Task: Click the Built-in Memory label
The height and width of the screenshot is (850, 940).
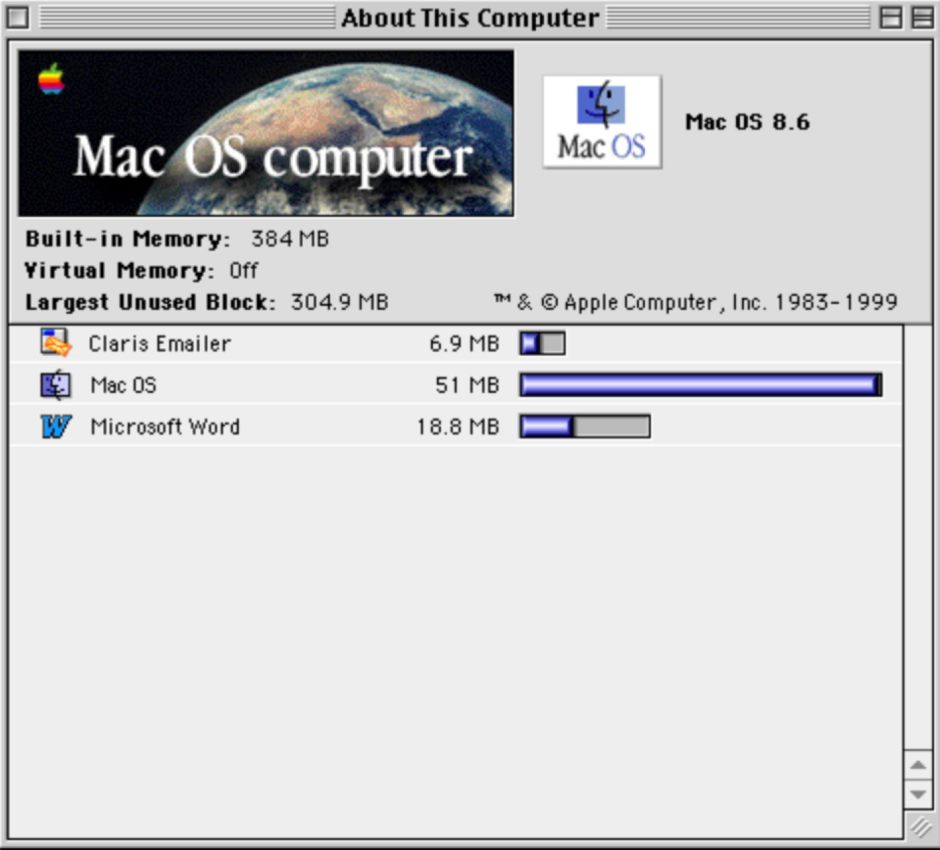Action: tap(128, 239)
